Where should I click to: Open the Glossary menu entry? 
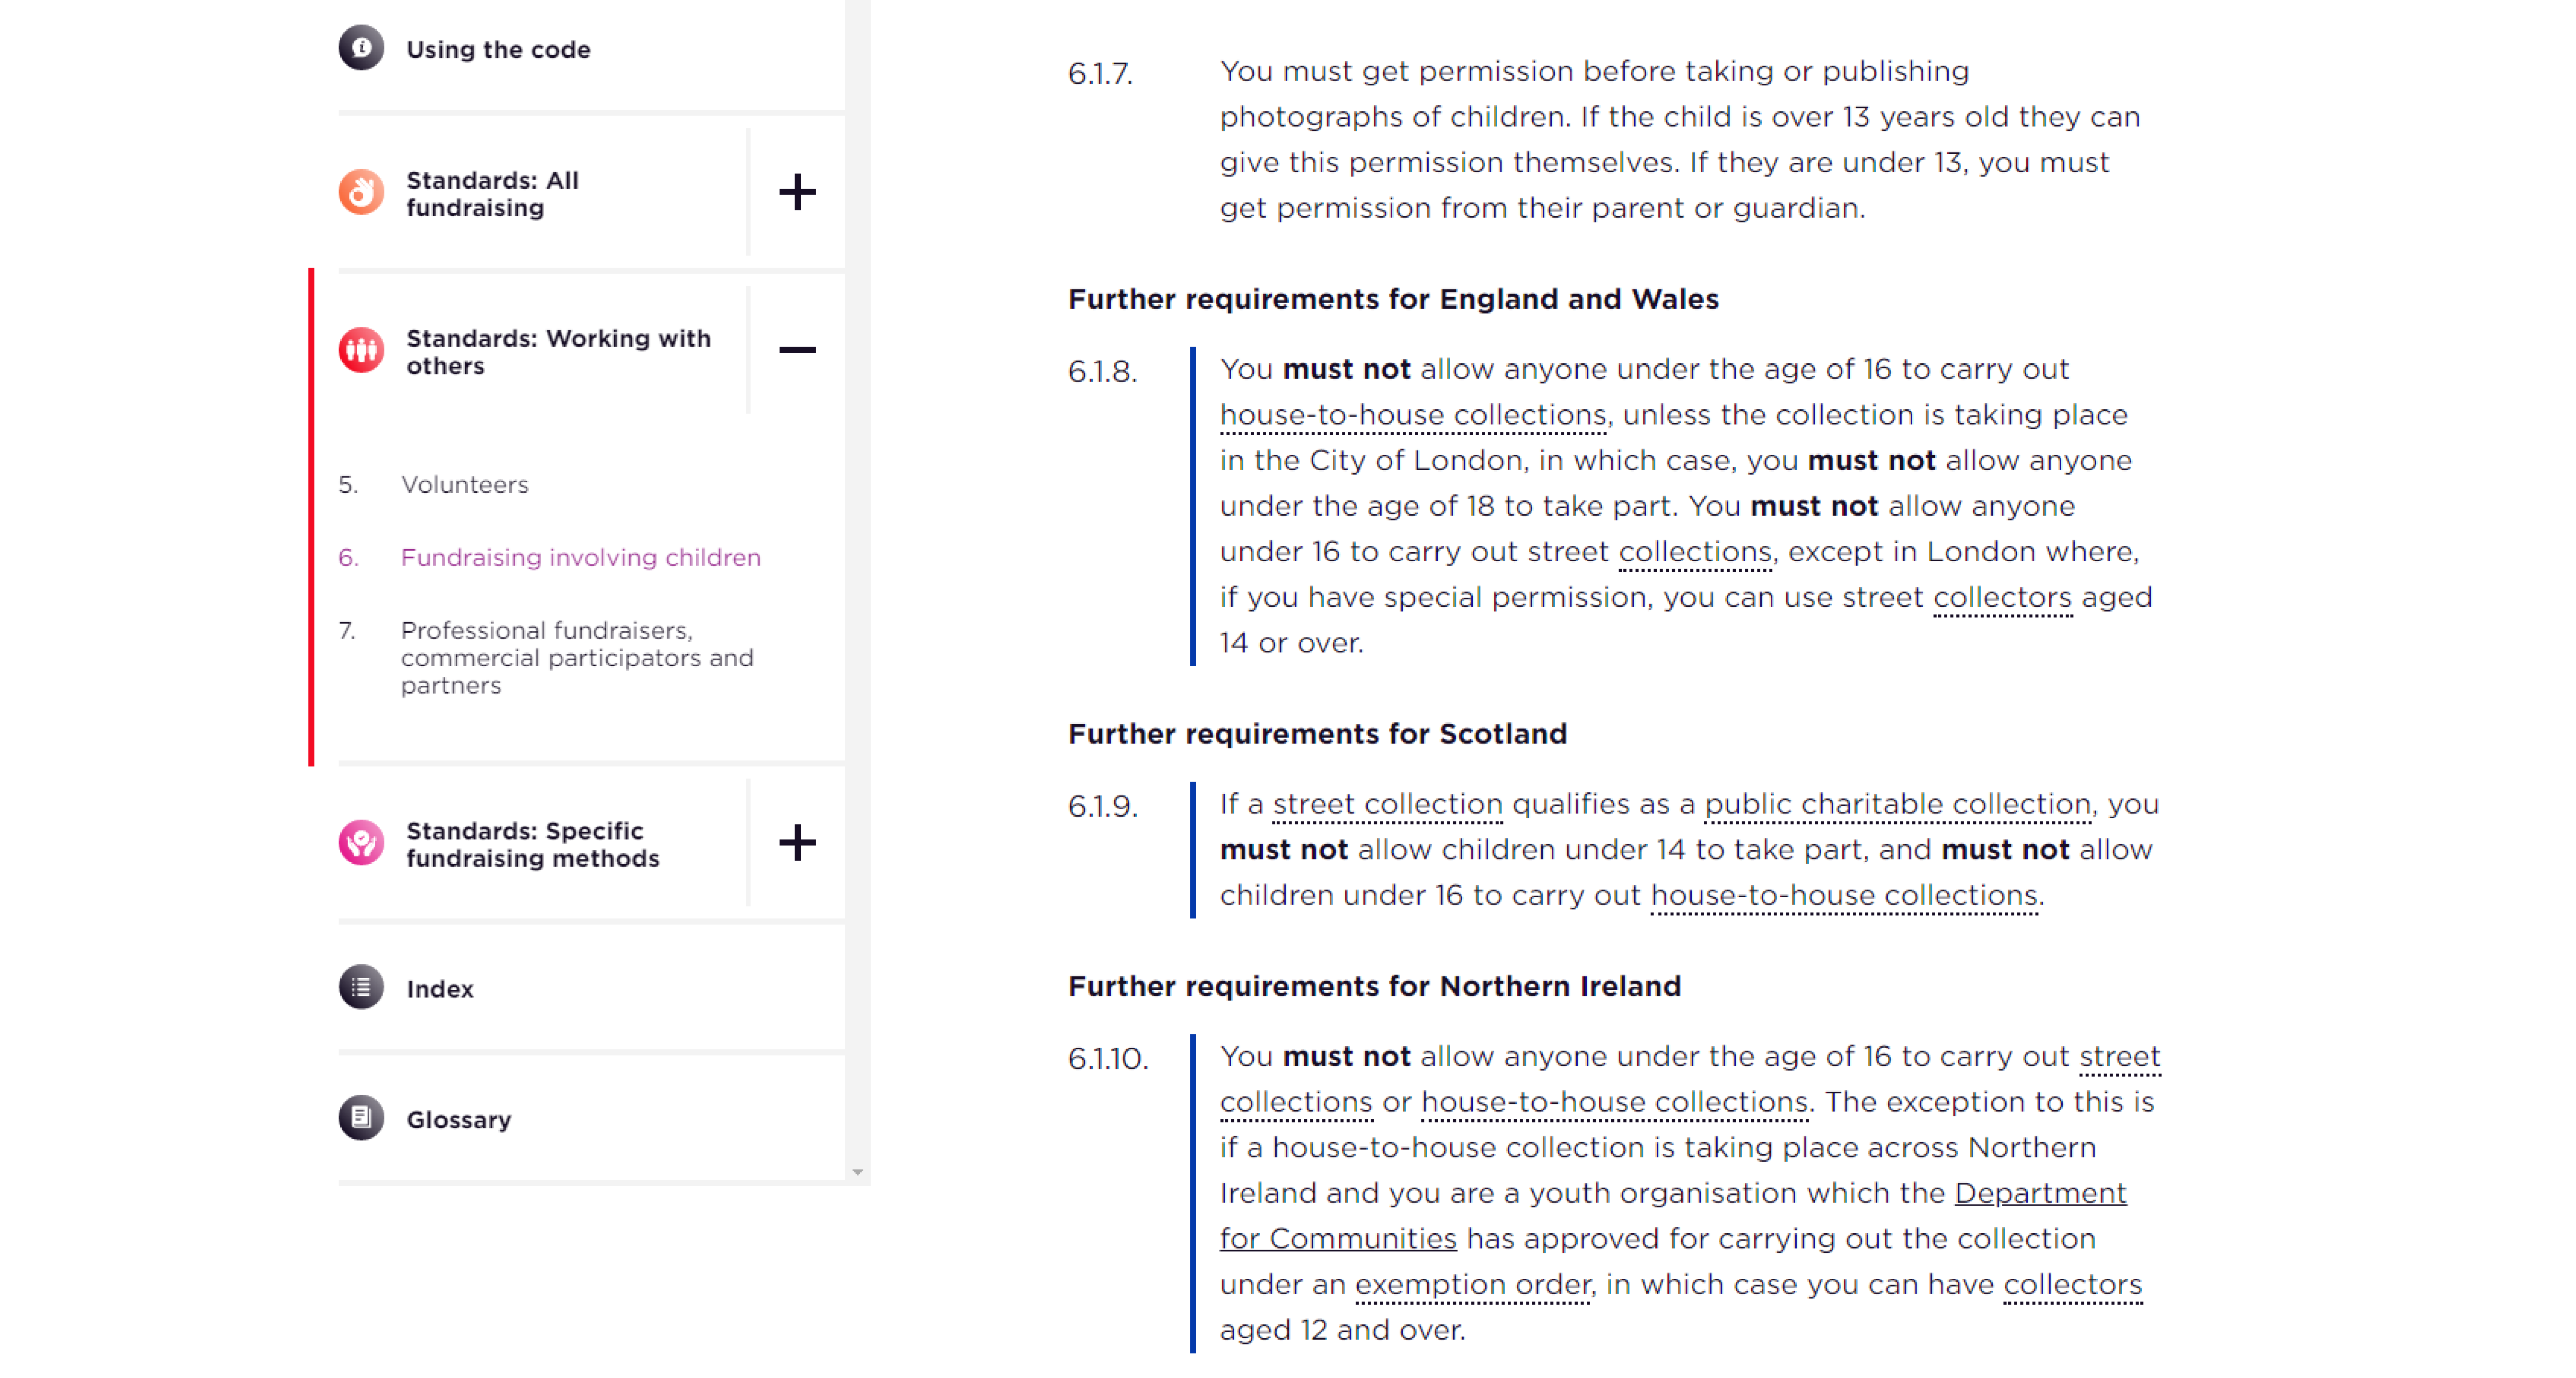tap(458, 1120)
